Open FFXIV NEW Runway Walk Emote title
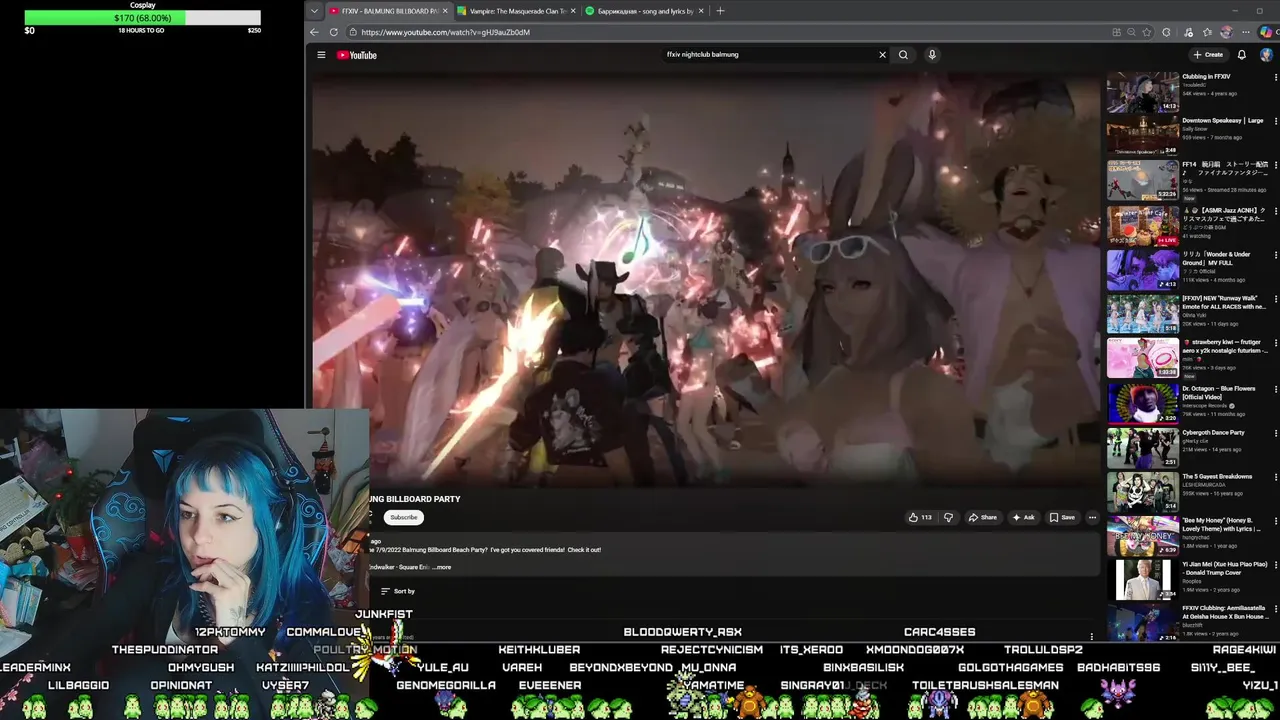This screenshot has height=720, width=1280. click(x=1225, y=302)
